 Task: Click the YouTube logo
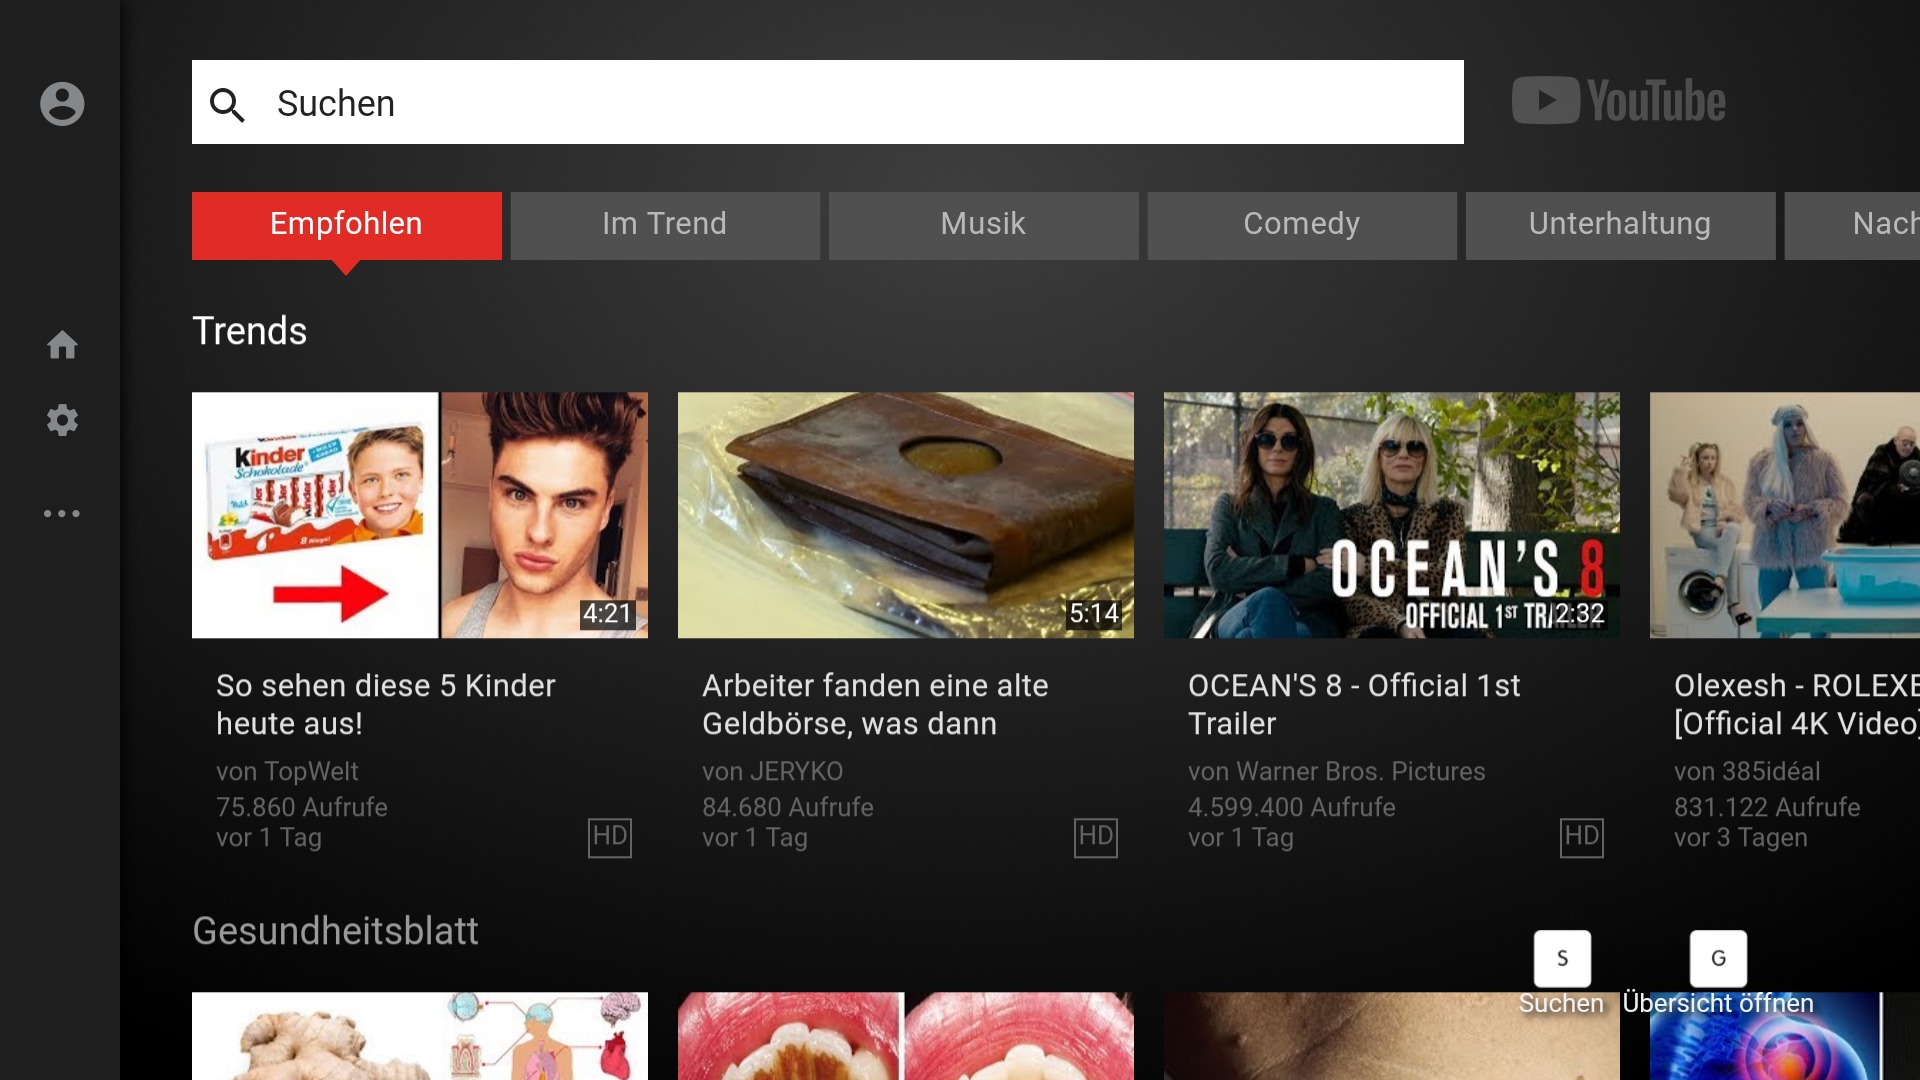(x=1618, y=101)
